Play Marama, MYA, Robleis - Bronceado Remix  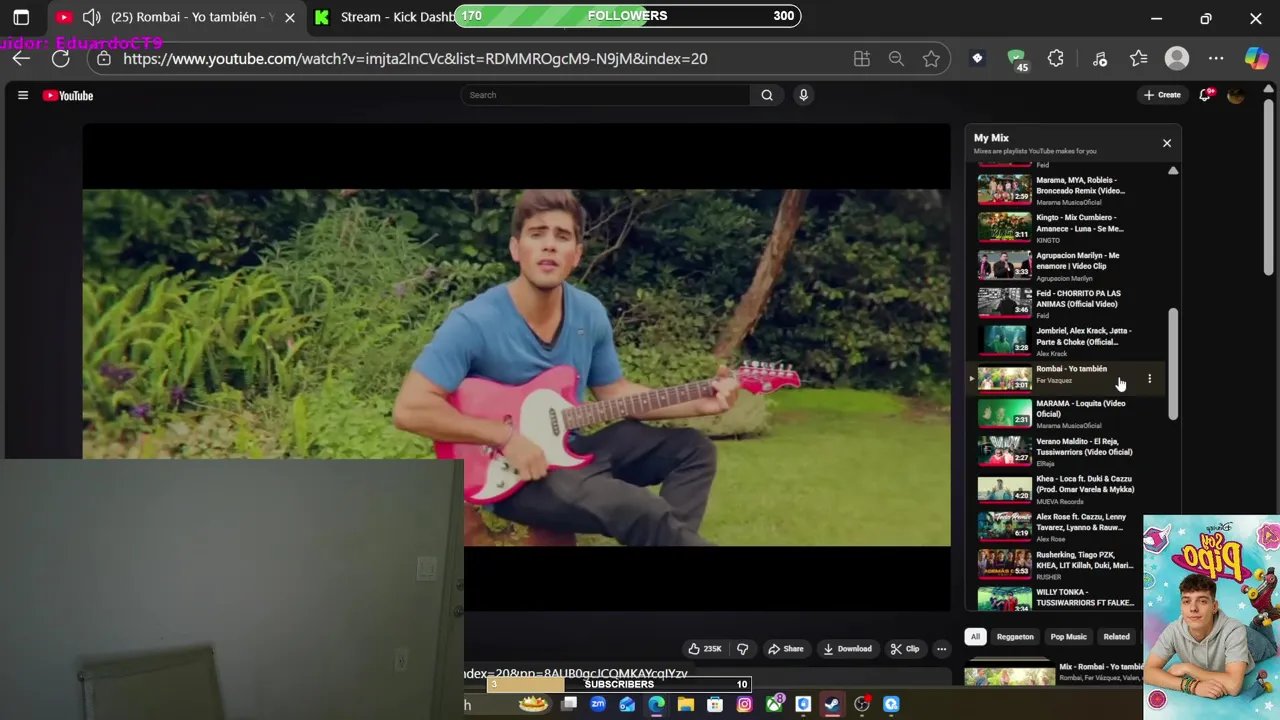[x=1067, y=190]
